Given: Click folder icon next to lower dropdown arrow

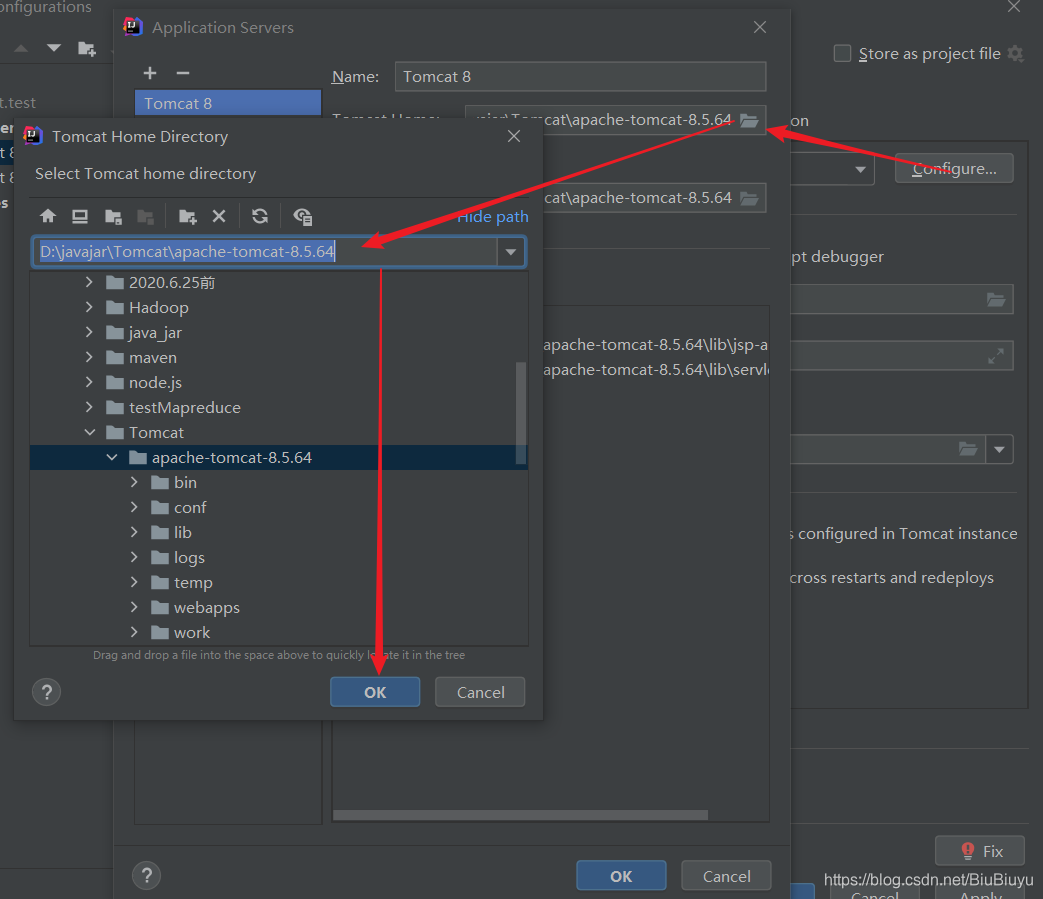Looking at the screenshot, I should click(x=968, y=449).
